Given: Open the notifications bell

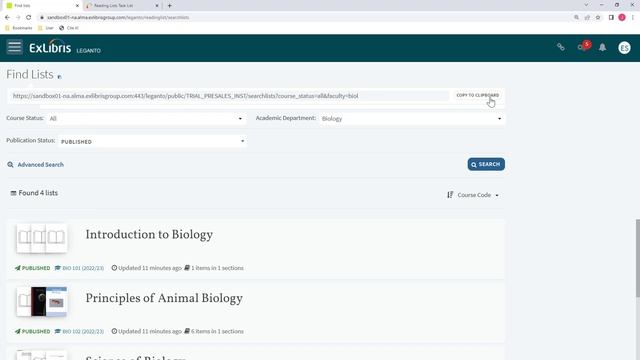Looking at the screenshot, I should 602,47.
